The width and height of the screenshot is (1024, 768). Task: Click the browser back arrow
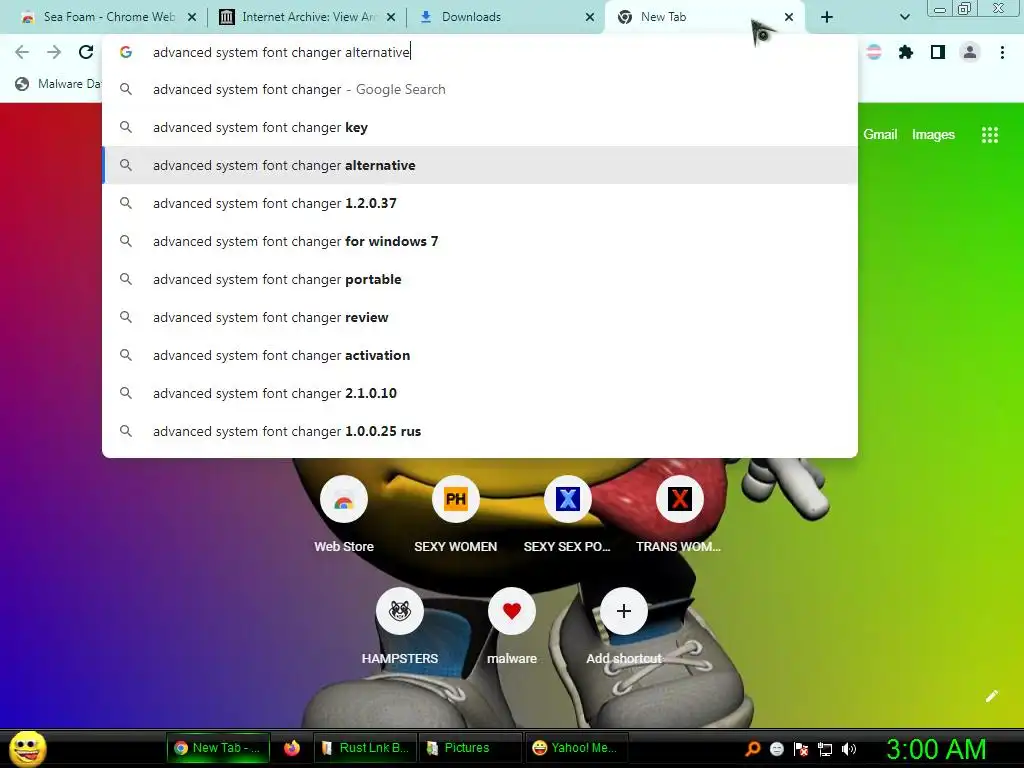click(x=22, y=52)
